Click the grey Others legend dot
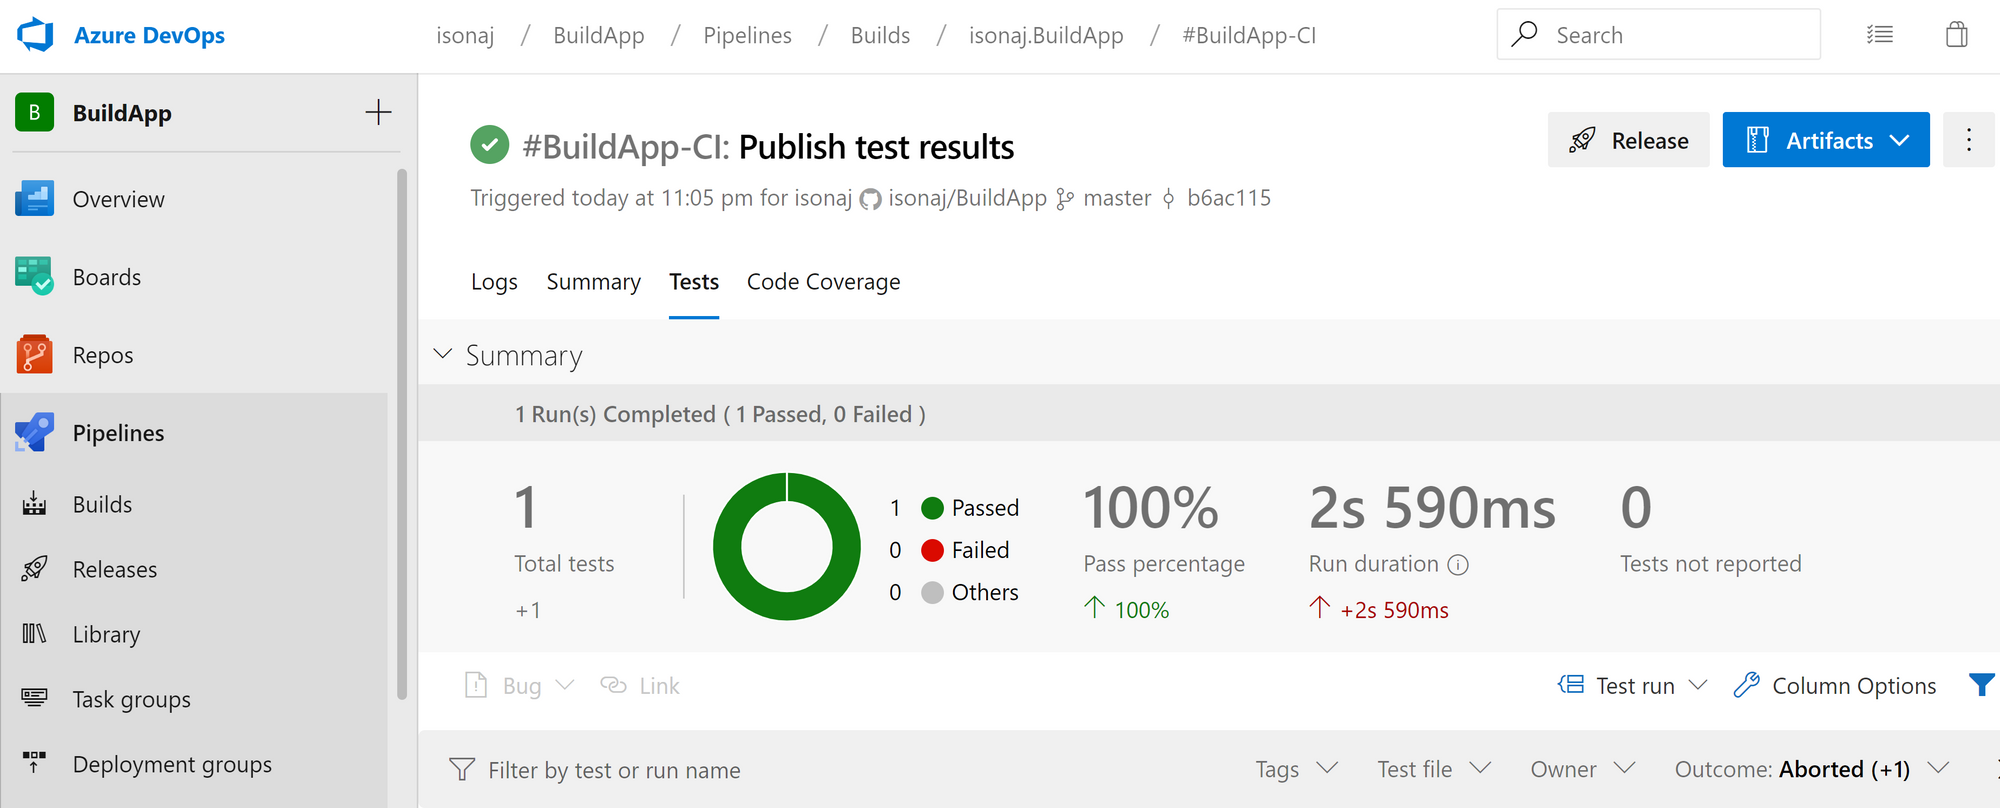The image size is (2000, 808). [932, 592]
